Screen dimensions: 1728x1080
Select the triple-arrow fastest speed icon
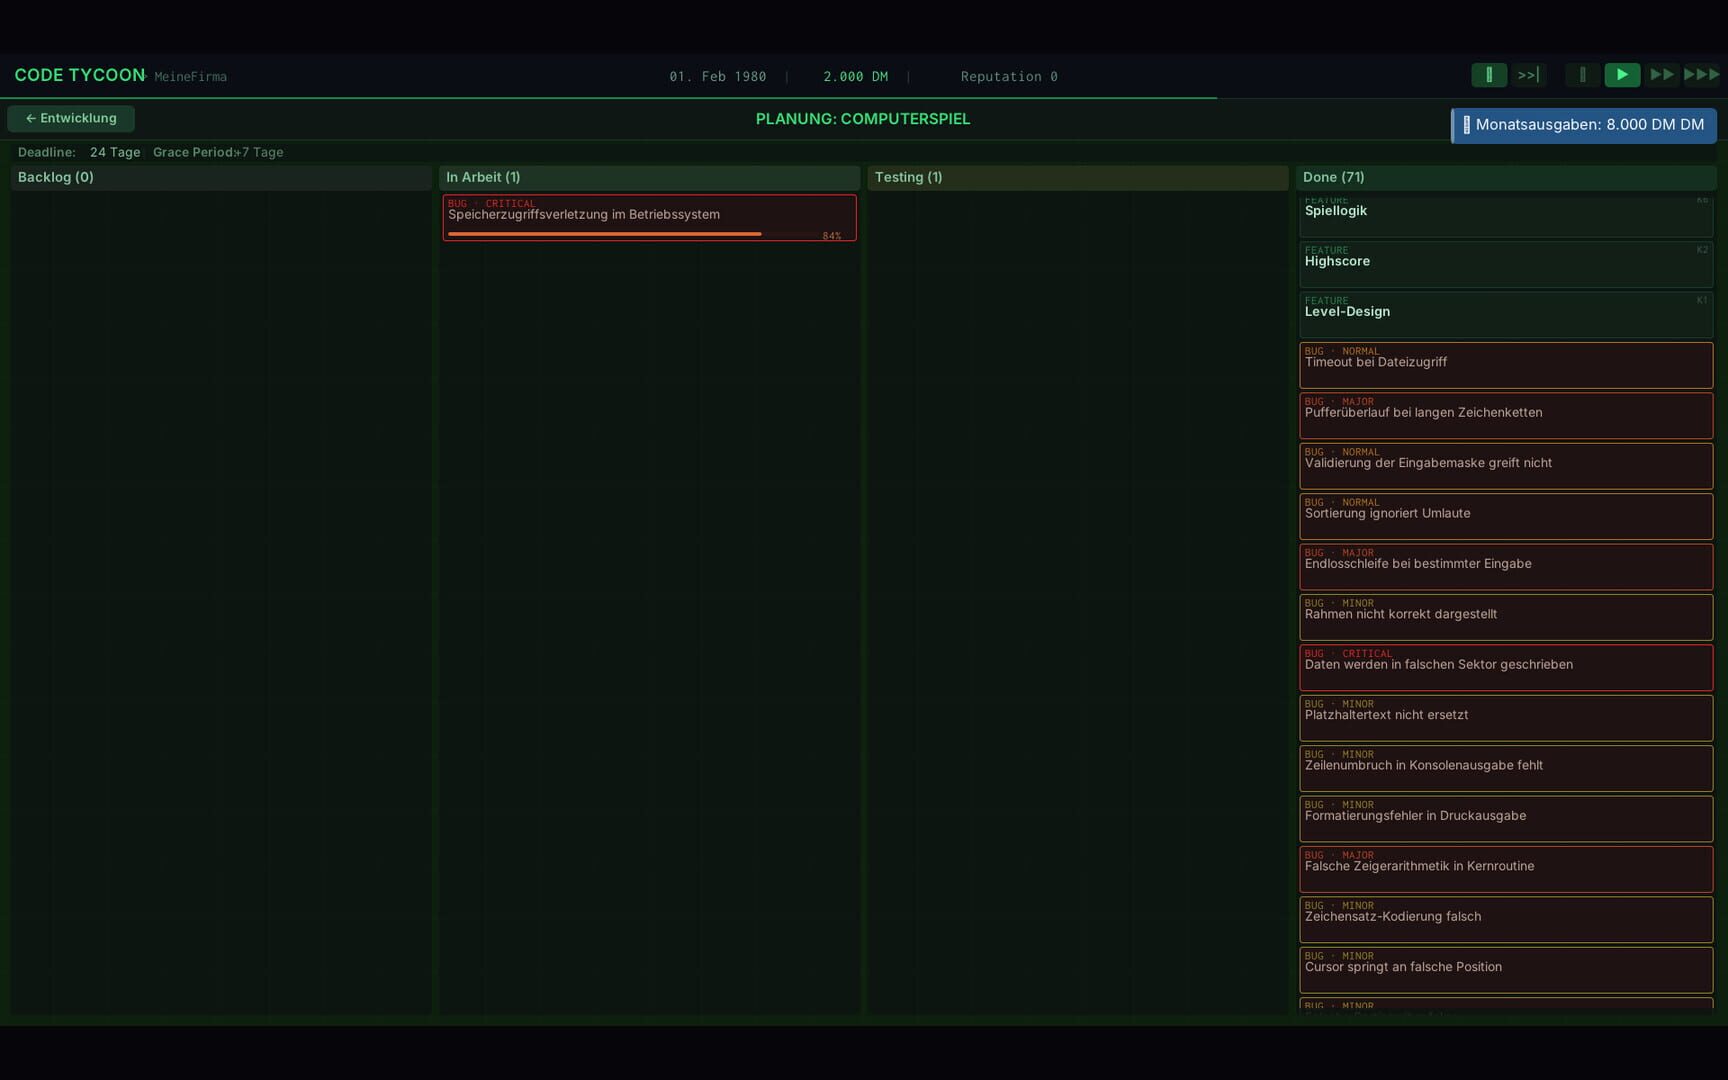click(1700, 74)
